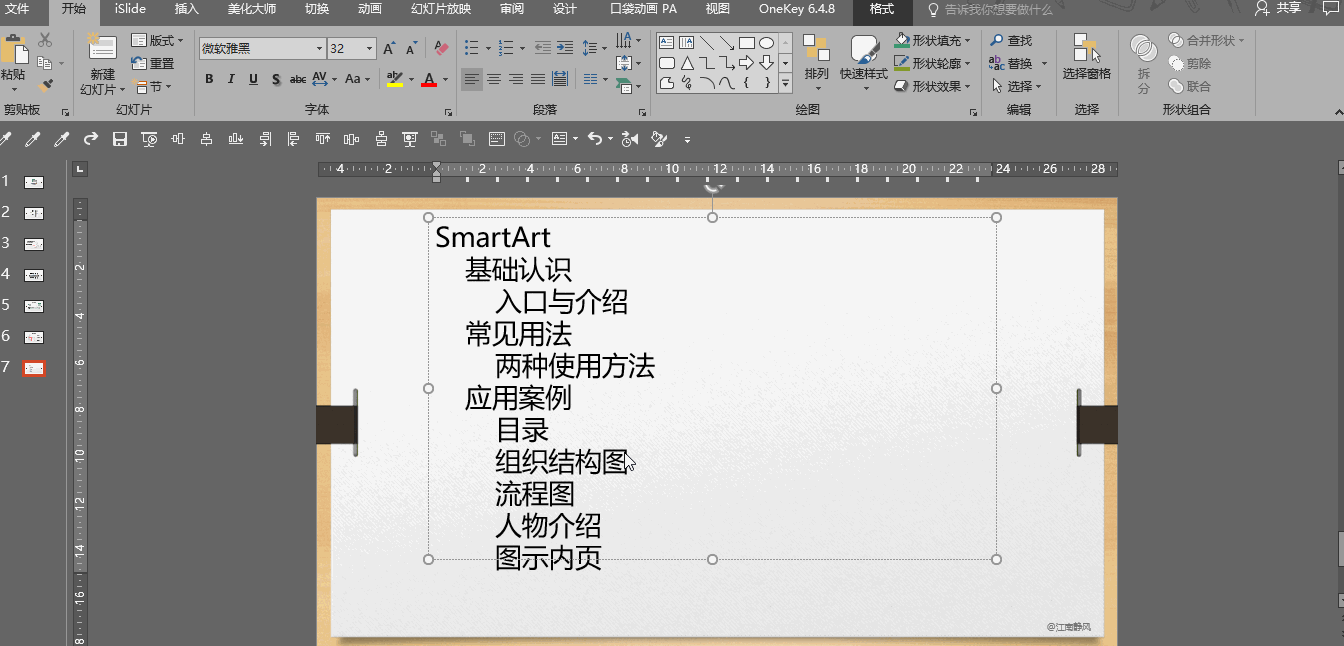1344x646 pixels.
Task: Select the text box shape in gallery
Action: tap(667, 43)
